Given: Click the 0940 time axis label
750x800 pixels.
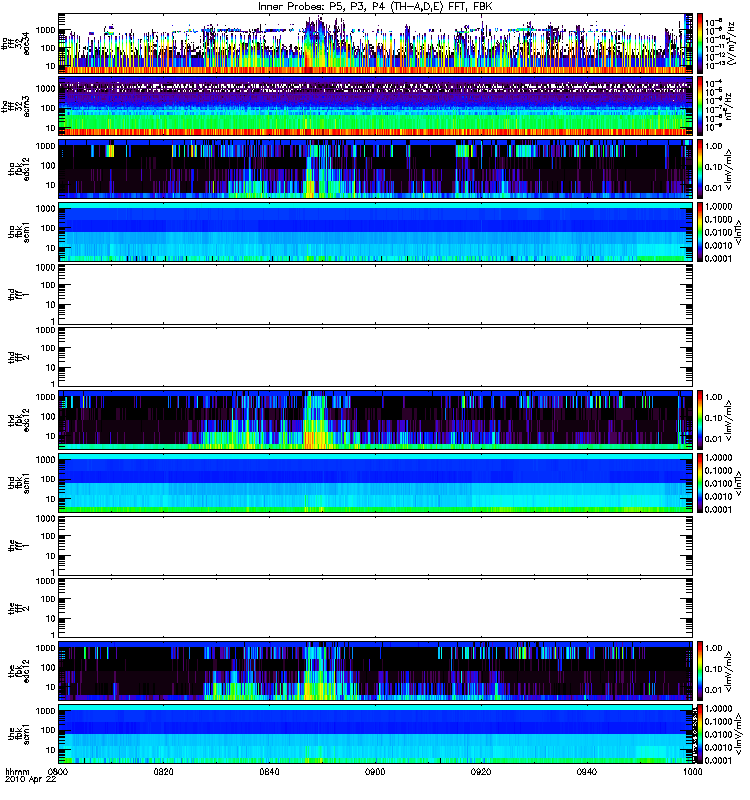Looking at the screenshot, I should pos(587,772).
